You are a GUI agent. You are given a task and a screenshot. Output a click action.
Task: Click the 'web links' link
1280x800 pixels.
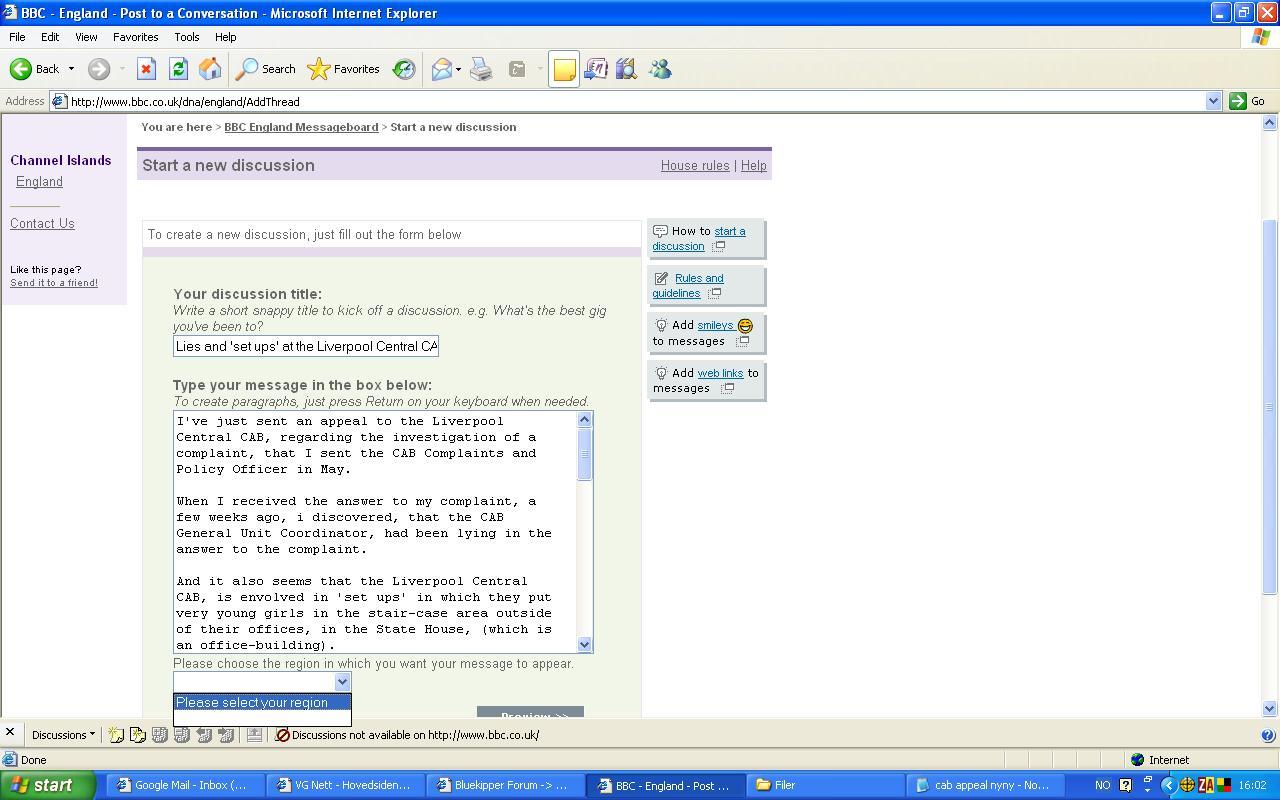(720, 373)
